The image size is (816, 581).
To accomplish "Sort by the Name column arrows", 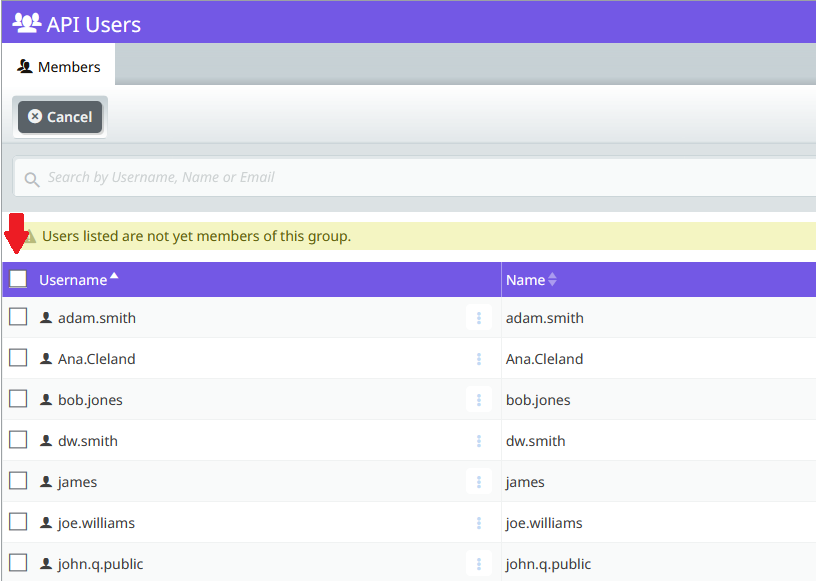I will (x=552, y=280).
